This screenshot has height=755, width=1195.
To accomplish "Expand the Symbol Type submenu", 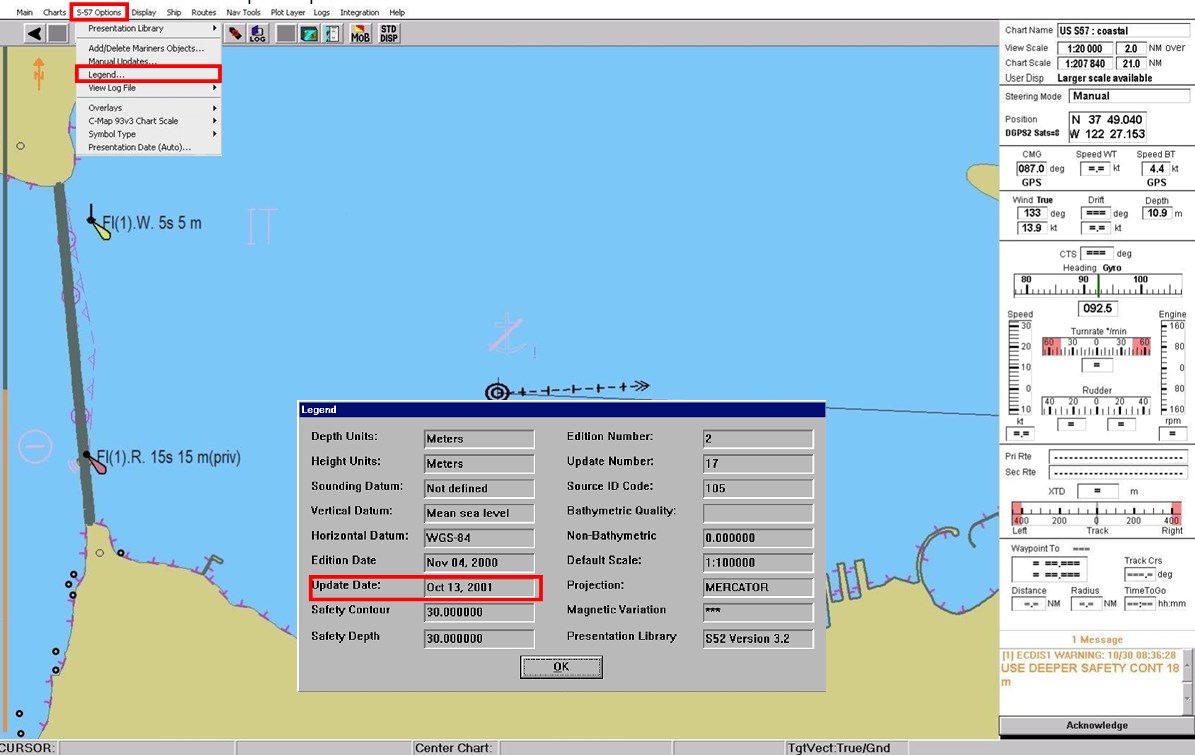I will click(x=150, y=134).
